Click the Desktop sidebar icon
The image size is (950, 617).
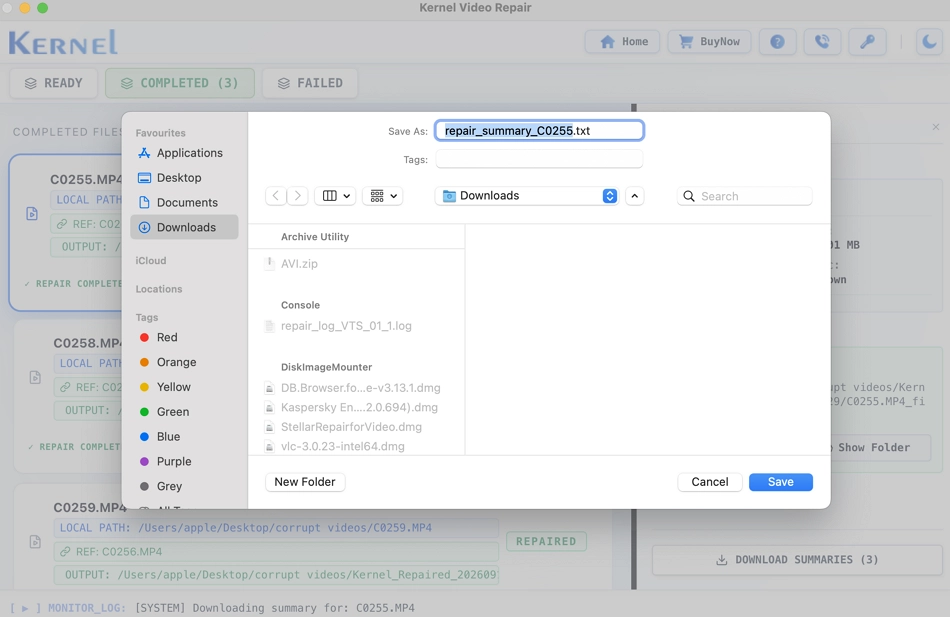(144, 178)
